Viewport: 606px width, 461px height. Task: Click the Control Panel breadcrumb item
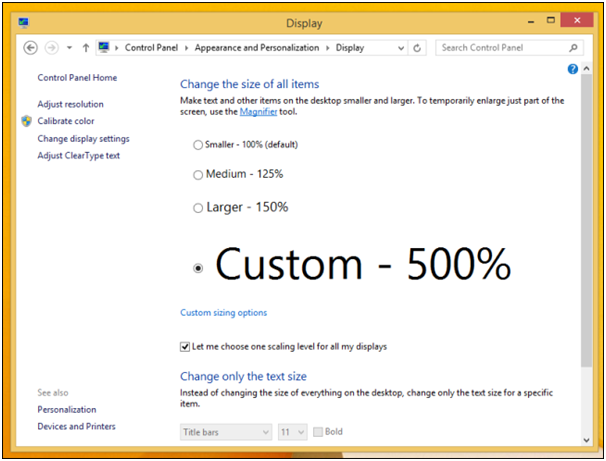point(152,47)
